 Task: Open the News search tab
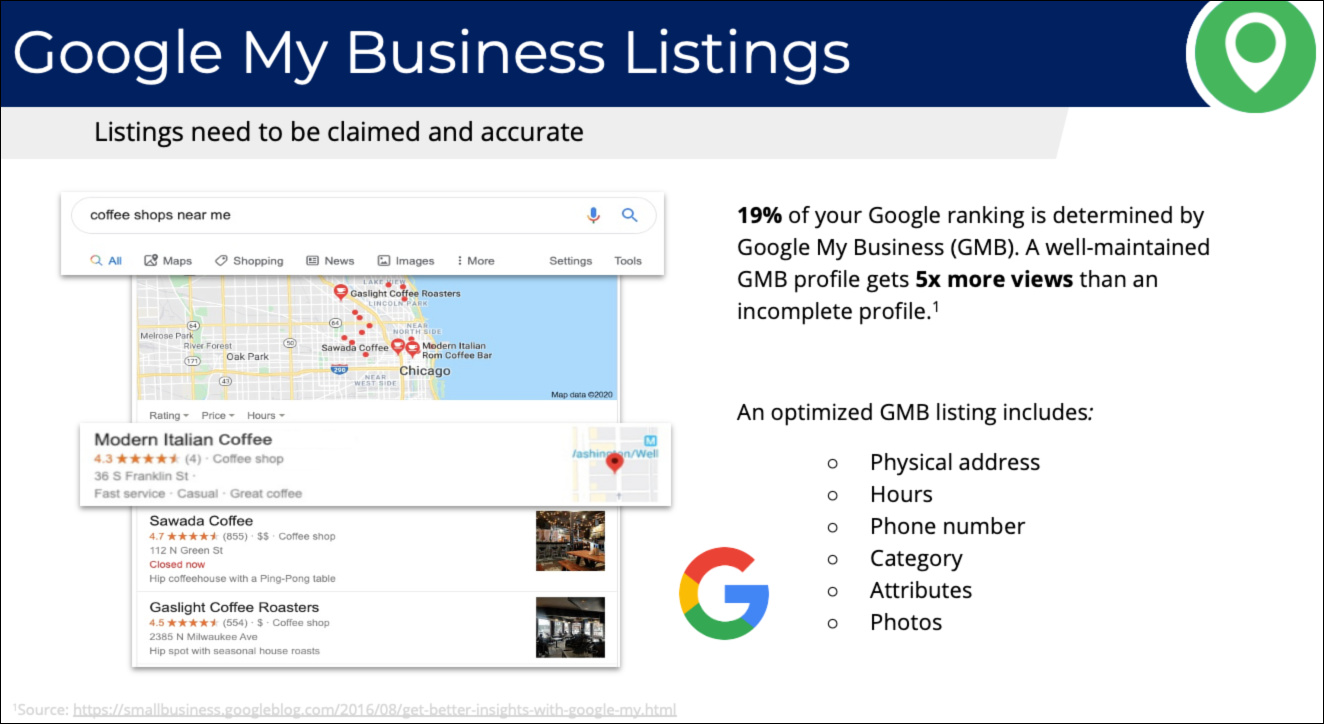pyautogui.click(x=330, y=261)
